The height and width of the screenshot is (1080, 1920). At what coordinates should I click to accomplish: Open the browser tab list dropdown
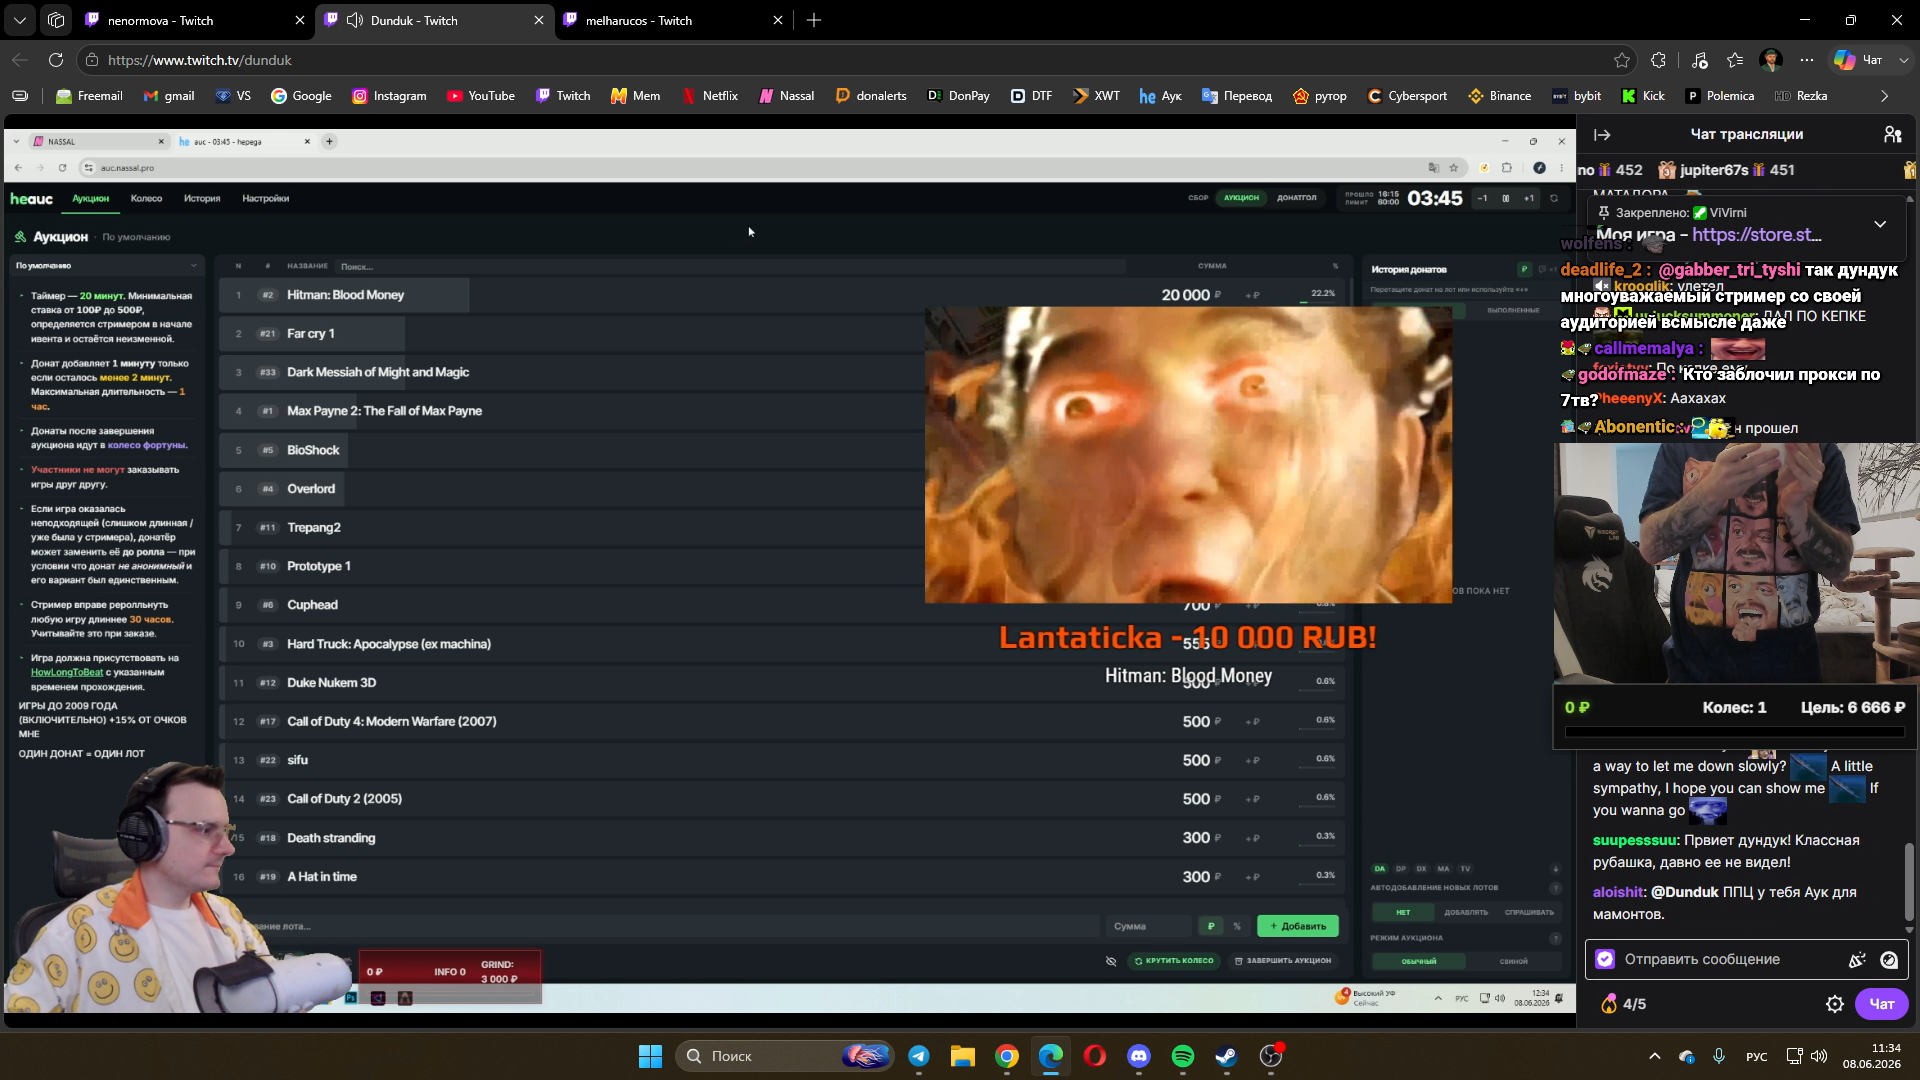coord(20,20)
